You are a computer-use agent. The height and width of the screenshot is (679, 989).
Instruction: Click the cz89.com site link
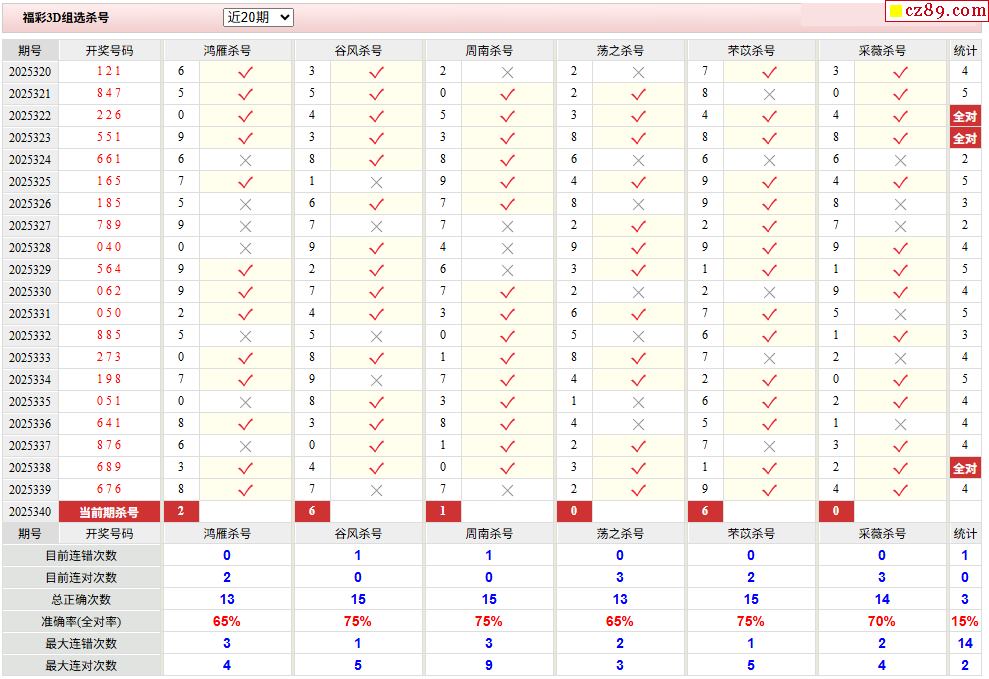(x=944, y=11)
